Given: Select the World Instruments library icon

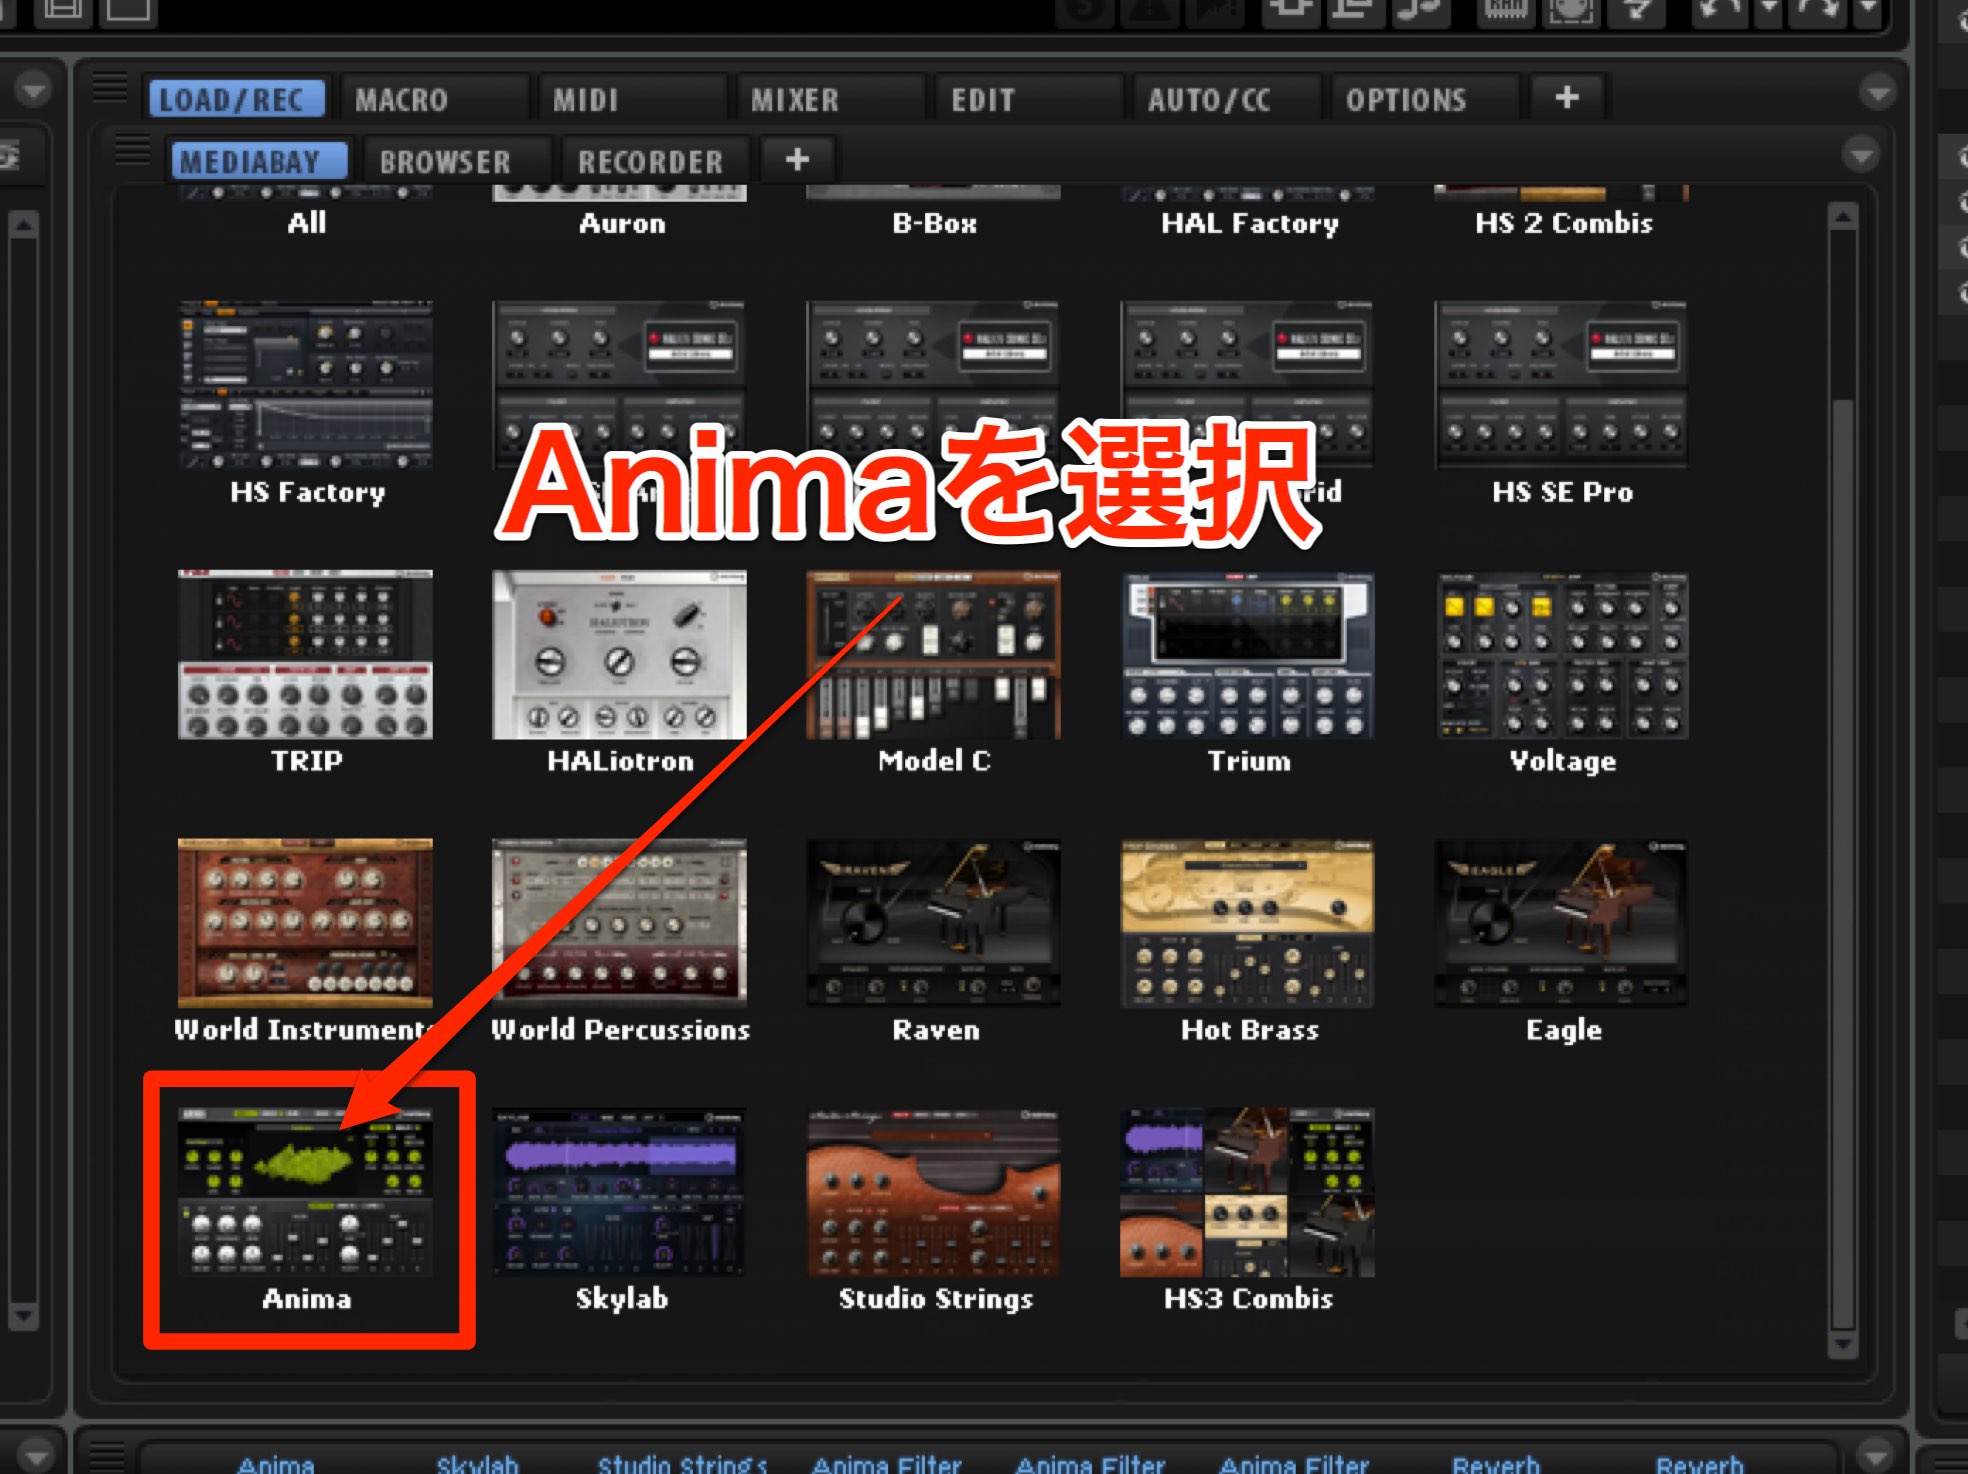Looking at the screenshot, I should click(305, 922).
